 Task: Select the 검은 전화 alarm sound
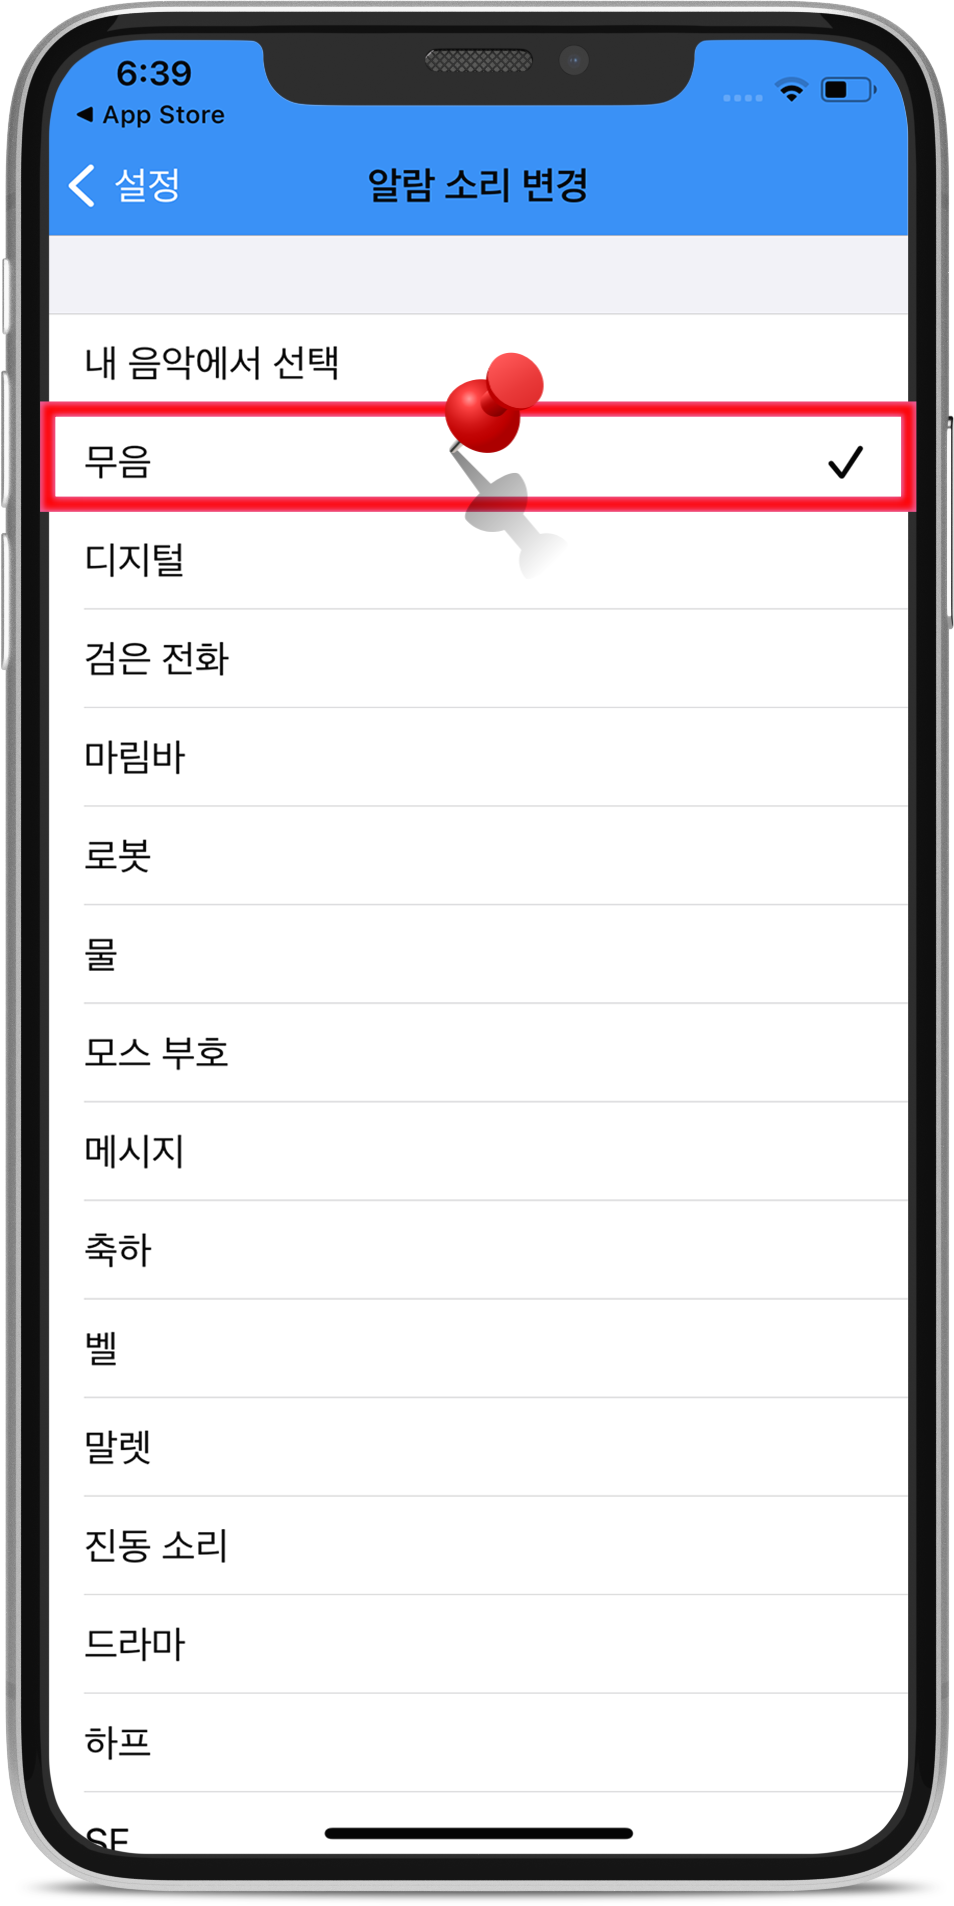pos(478,658)
